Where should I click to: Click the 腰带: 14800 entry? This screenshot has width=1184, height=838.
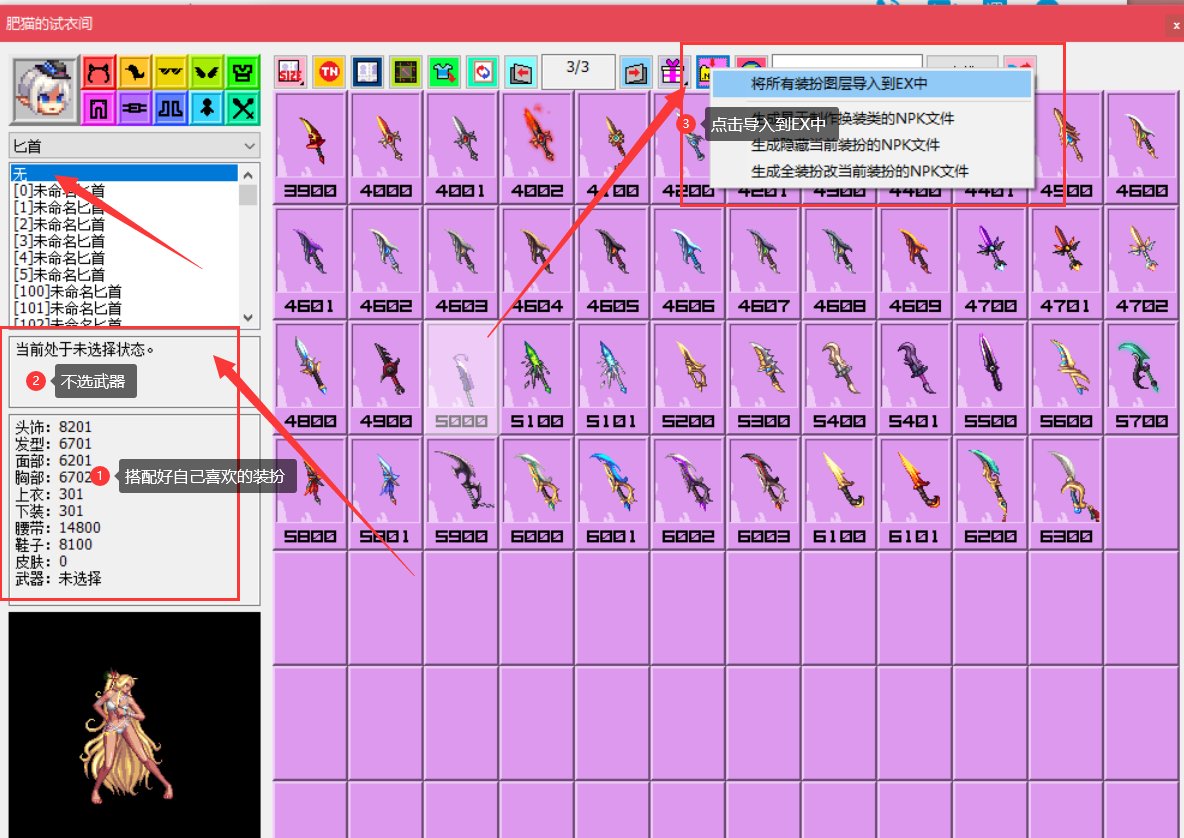coord(57,528)
